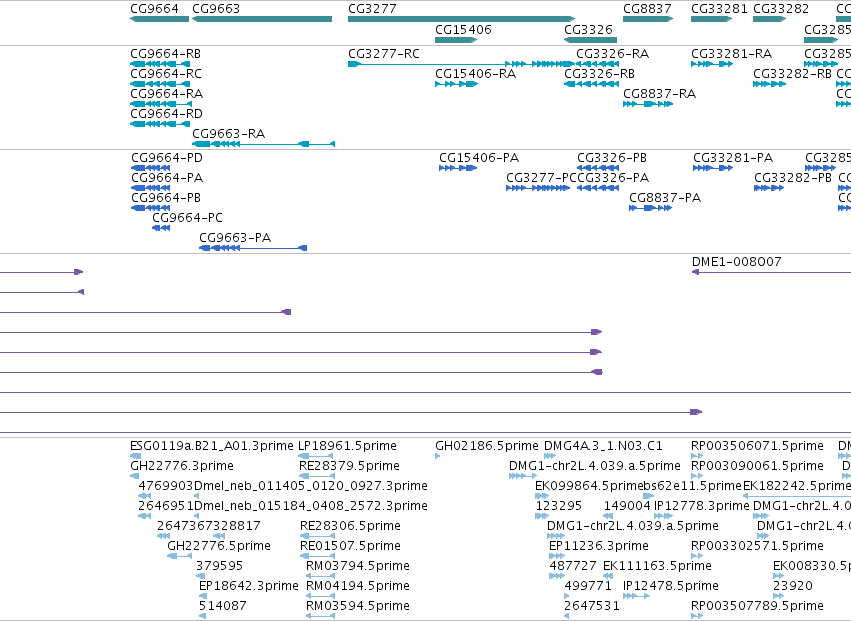Select the CG9663-RA transcript
Image resolution: width=851 pixels, height=621 pixels.
coord(264,144)
